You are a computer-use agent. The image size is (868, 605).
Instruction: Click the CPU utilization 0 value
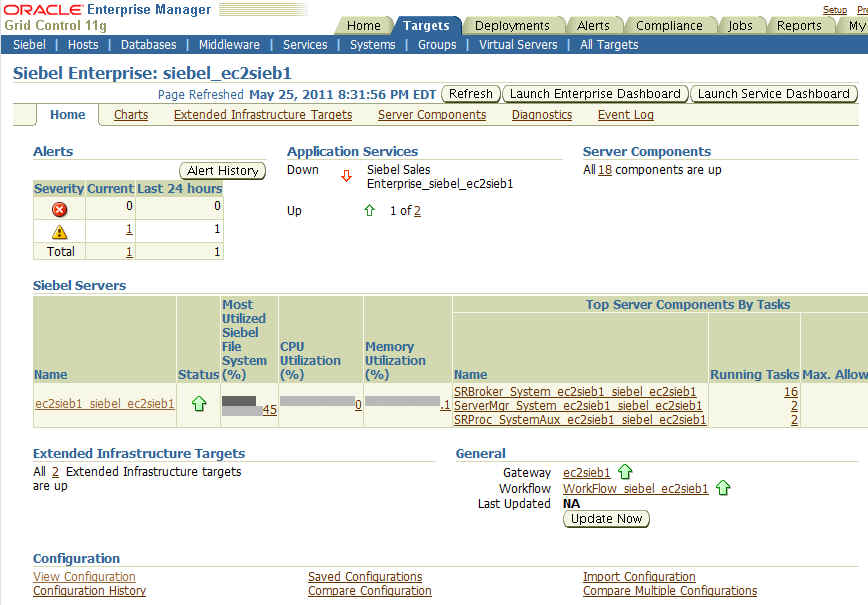click(x=358, y=405)
